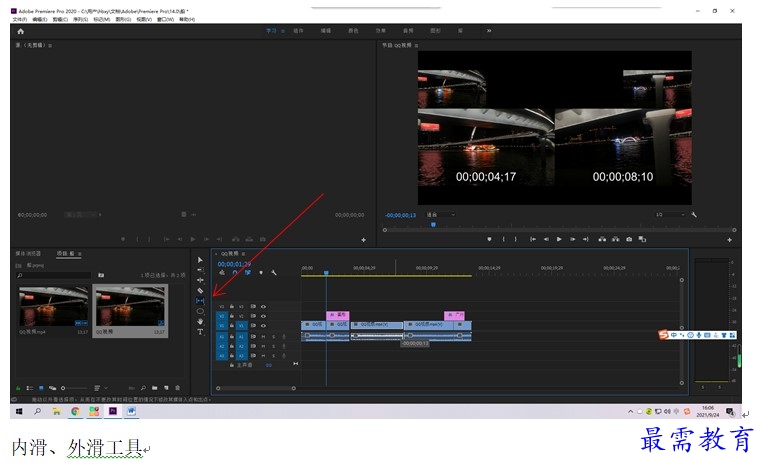Click Export Frame camera icon

point(629,239)
